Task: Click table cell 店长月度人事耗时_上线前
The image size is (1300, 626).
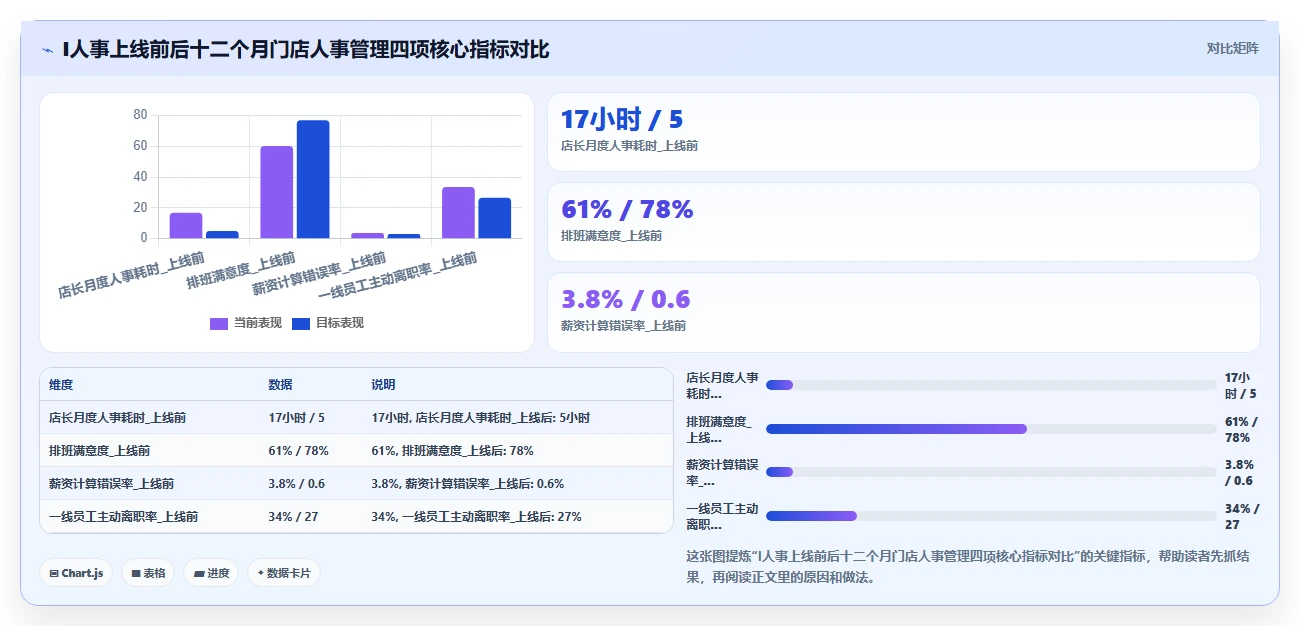Action: point(117,418)
